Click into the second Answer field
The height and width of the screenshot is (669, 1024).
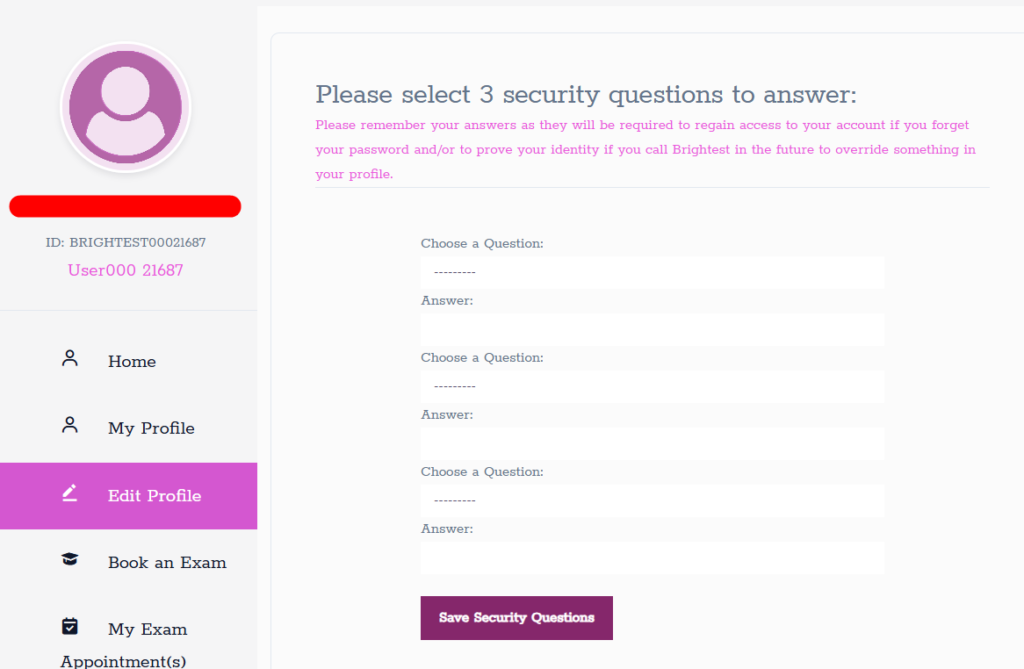pyautogui.click(x=652, y=444)
